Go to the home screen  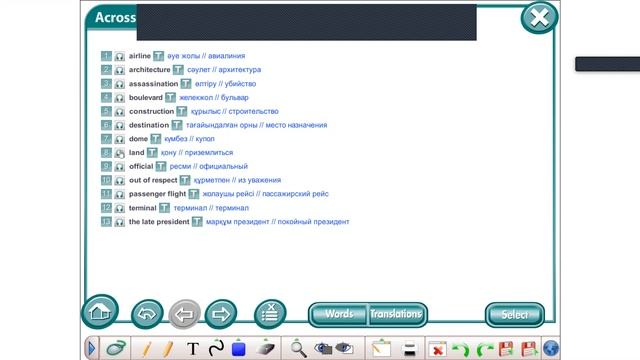tap(100, 312)
